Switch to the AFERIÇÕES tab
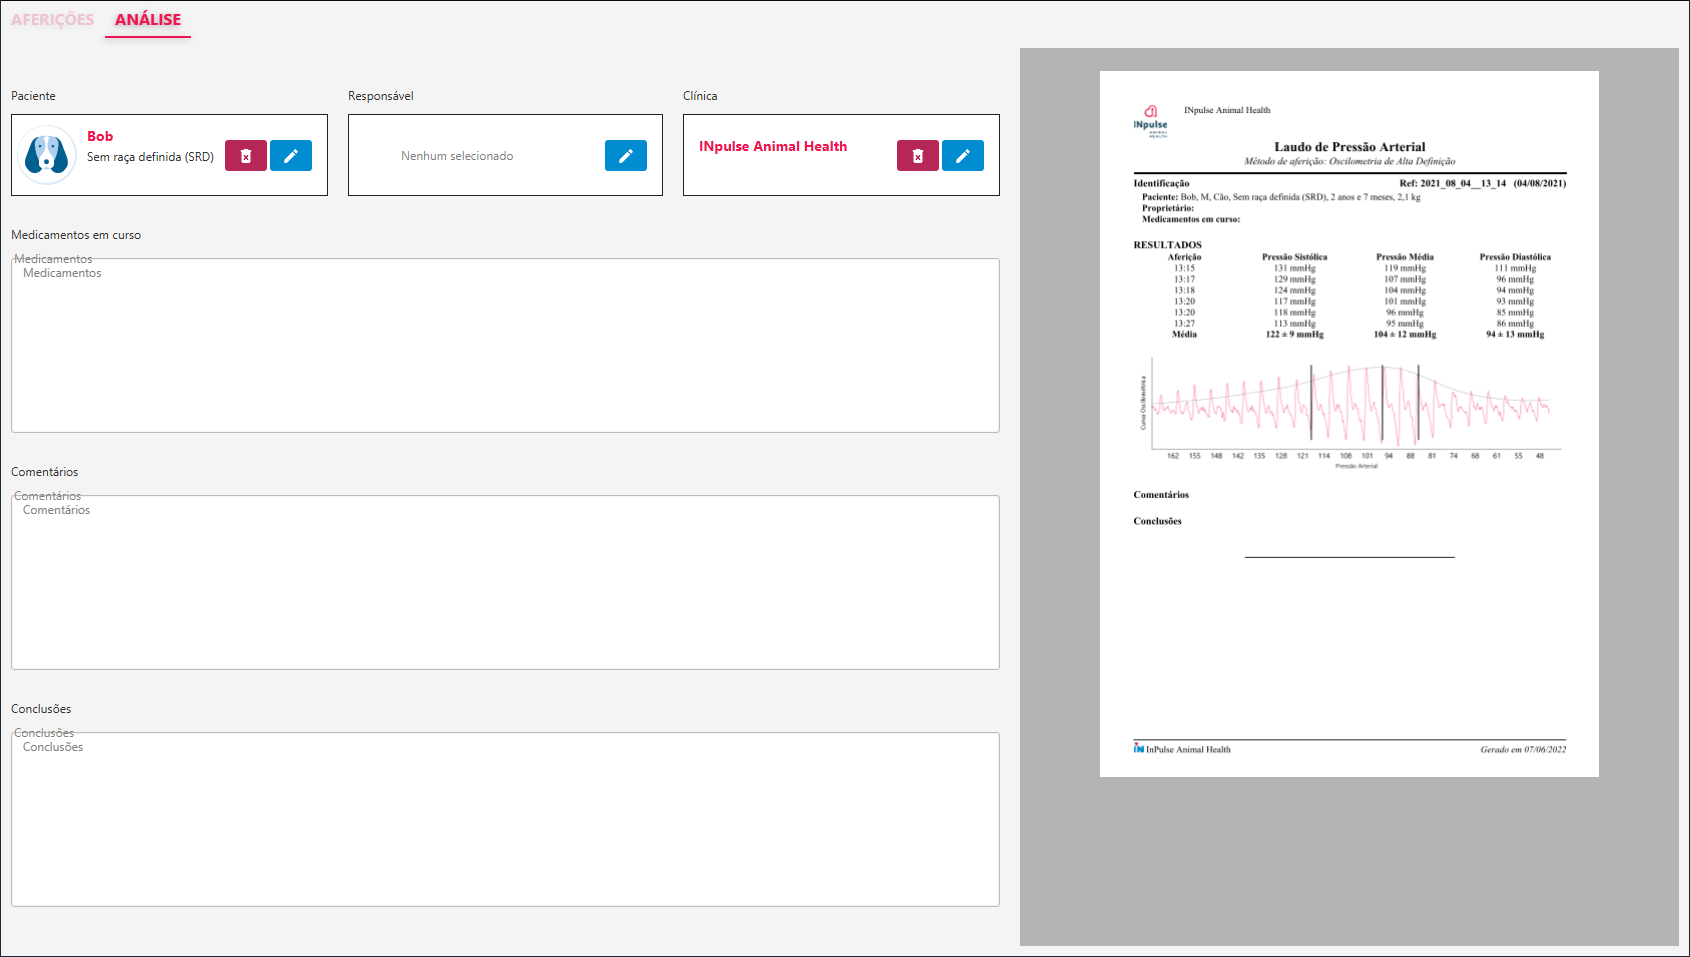The width and height of the screenshot is (1690, 957). pyautogui.click(x=53, y=20)
